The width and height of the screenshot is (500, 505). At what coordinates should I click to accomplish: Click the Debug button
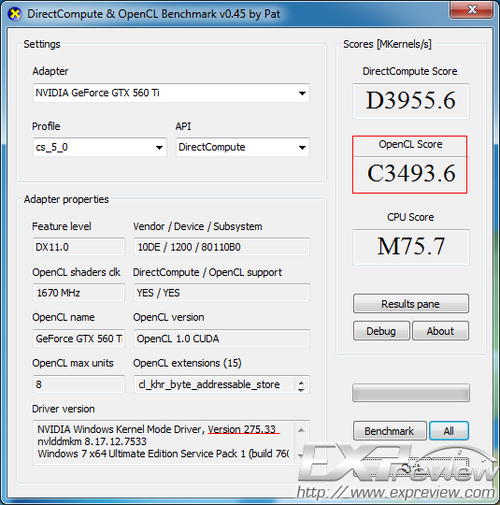click(x=381, y=331)
